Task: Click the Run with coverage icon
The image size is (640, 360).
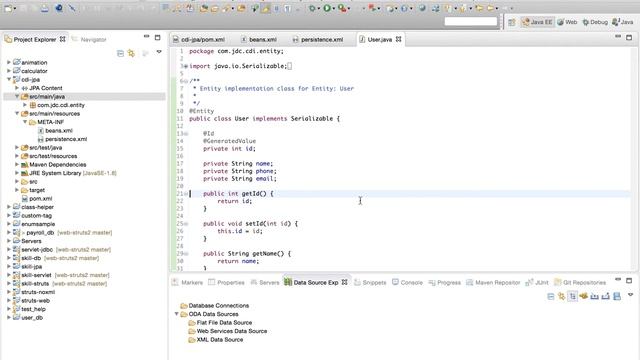Action: [x=342, y=8]
